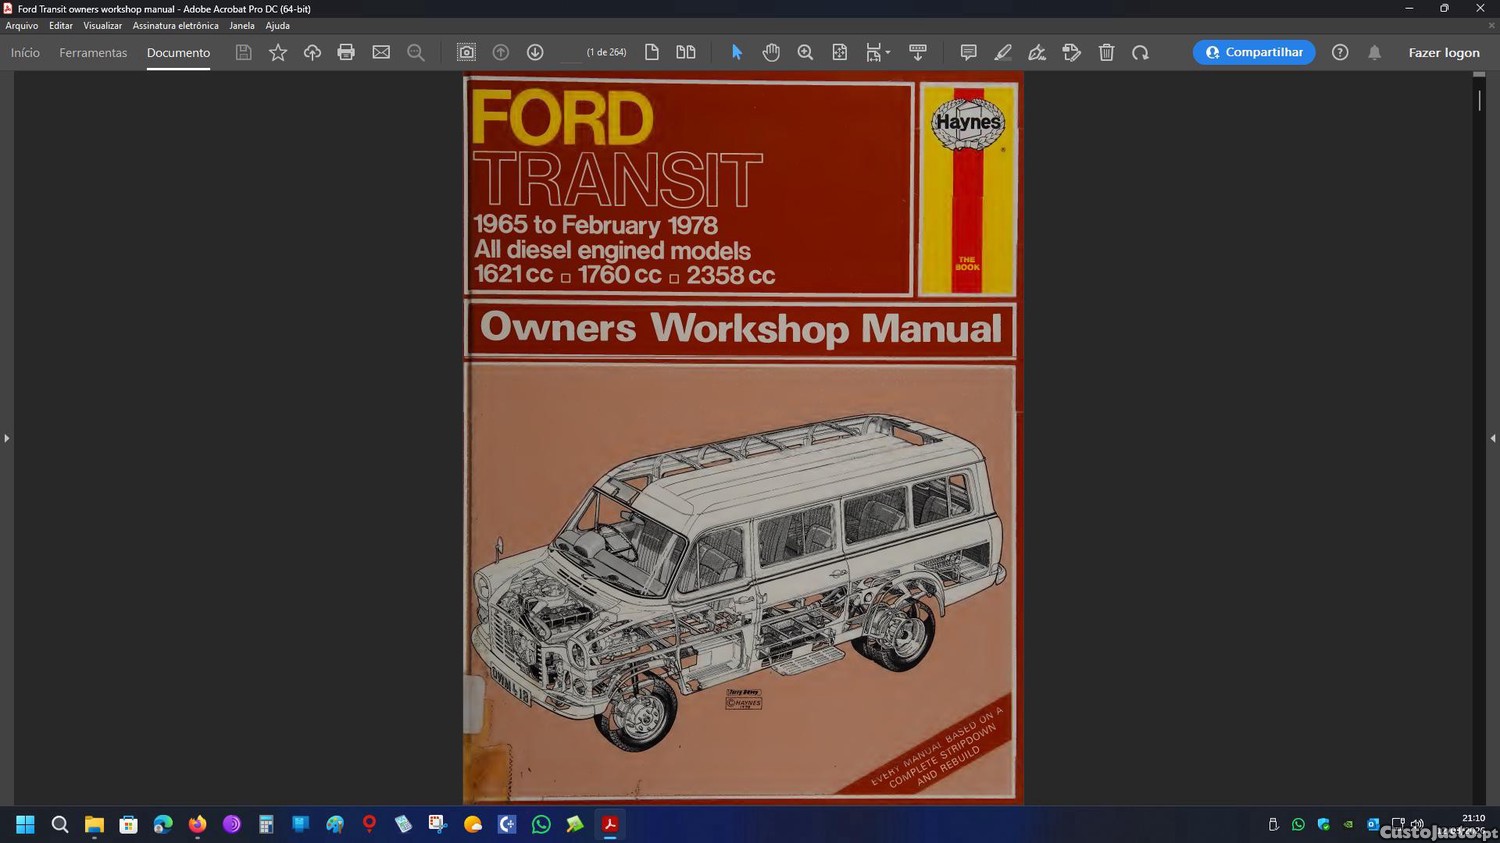Toggle two-page side-by-side view
Viewport: 1500px width, 843px height.
coord(686,53)
